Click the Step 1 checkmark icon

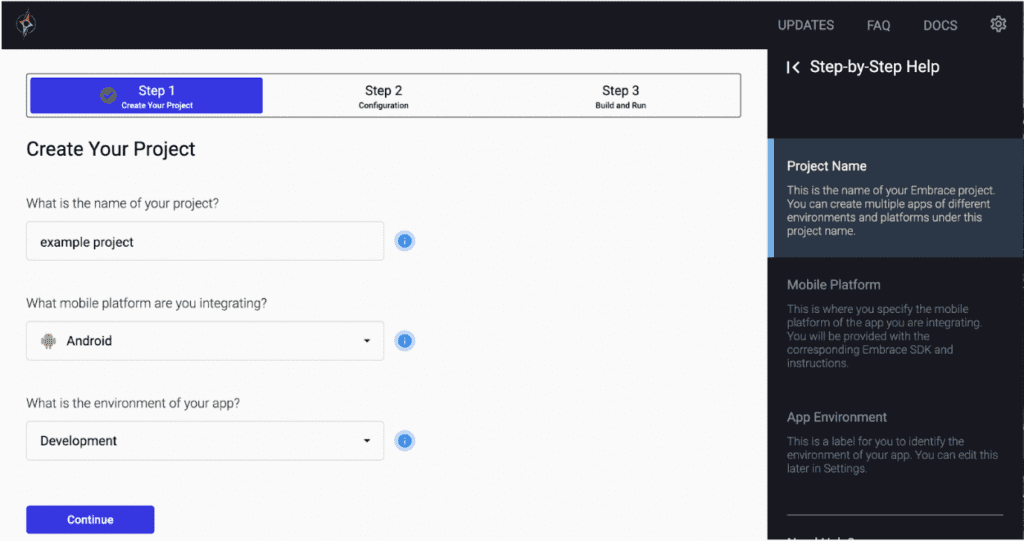(x=108, y=95)
